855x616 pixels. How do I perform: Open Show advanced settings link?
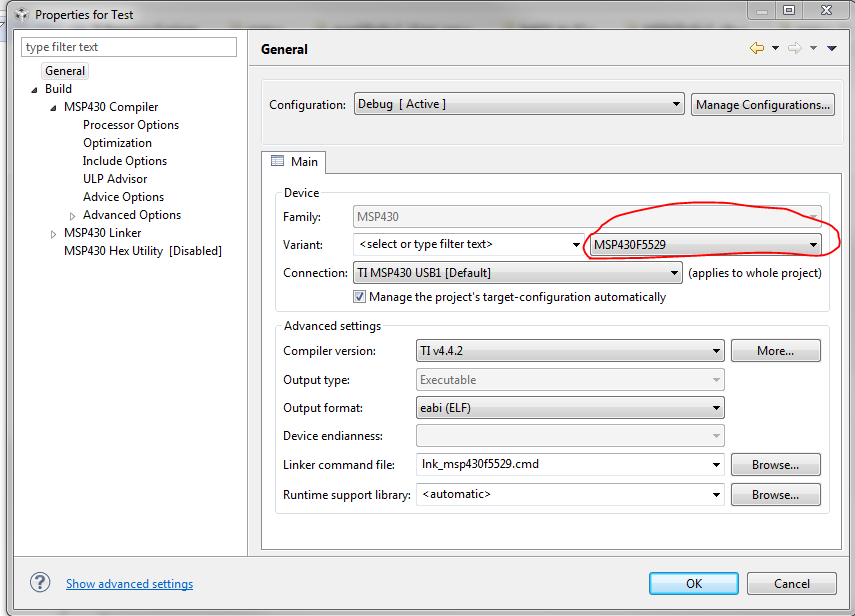129,584
